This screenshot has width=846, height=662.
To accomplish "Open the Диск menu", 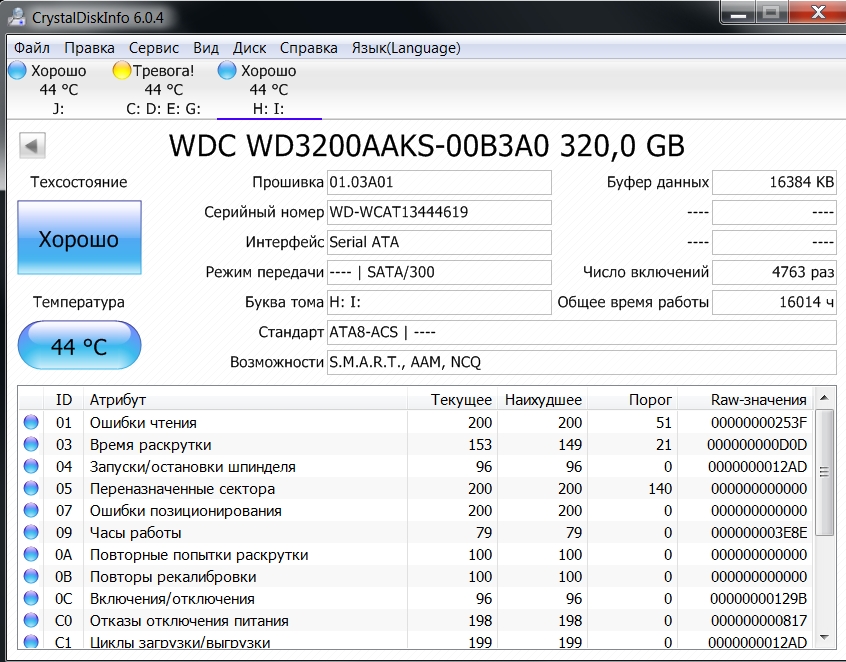I will pyautogui.click(x=249, y=48).
